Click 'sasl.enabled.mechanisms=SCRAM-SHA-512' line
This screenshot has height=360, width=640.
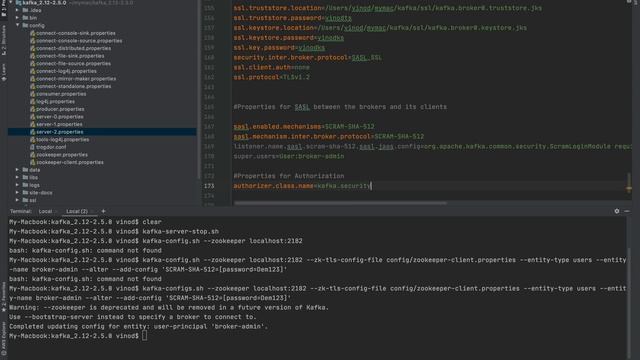point(304,127)
